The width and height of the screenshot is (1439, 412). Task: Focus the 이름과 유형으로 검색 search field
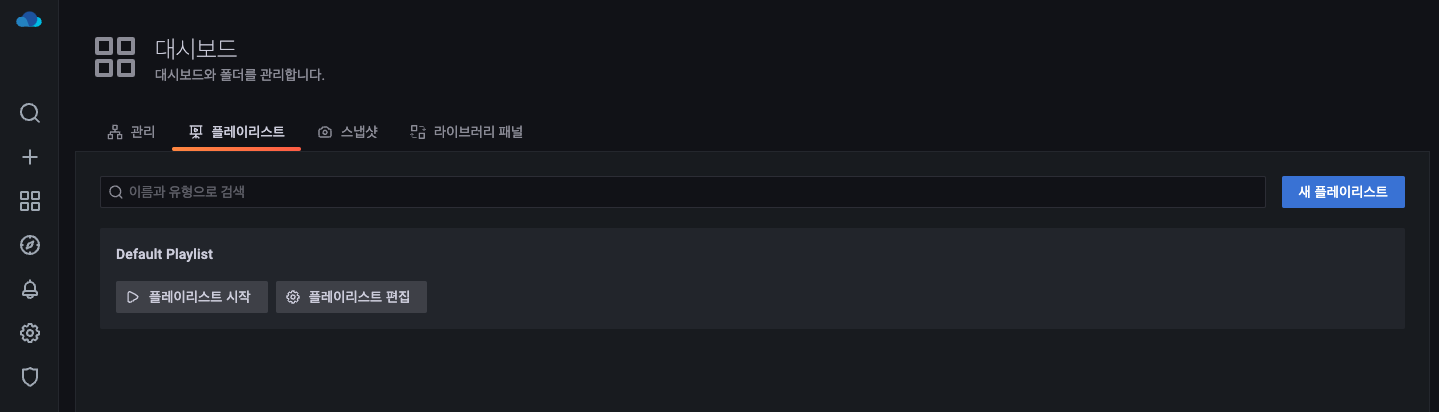coord(683,192)
